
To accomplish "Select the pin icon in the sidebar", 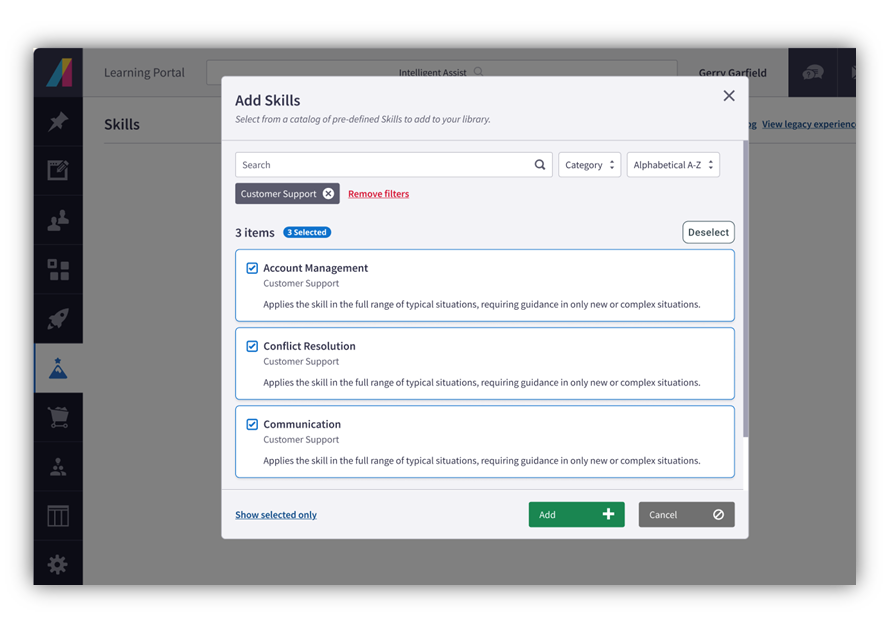I will pyautogui.click(x=58, y=123).
